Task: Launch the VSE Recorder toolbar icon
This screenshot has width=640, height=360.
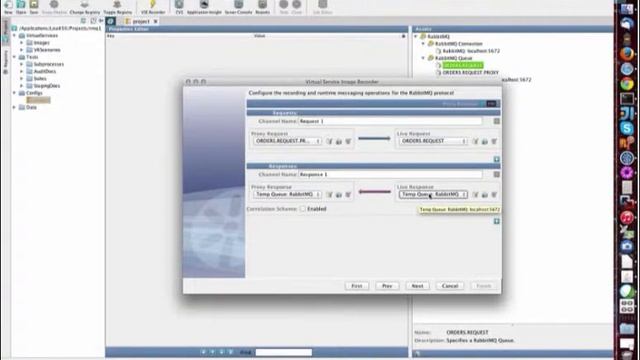Action: coord(153,7)
